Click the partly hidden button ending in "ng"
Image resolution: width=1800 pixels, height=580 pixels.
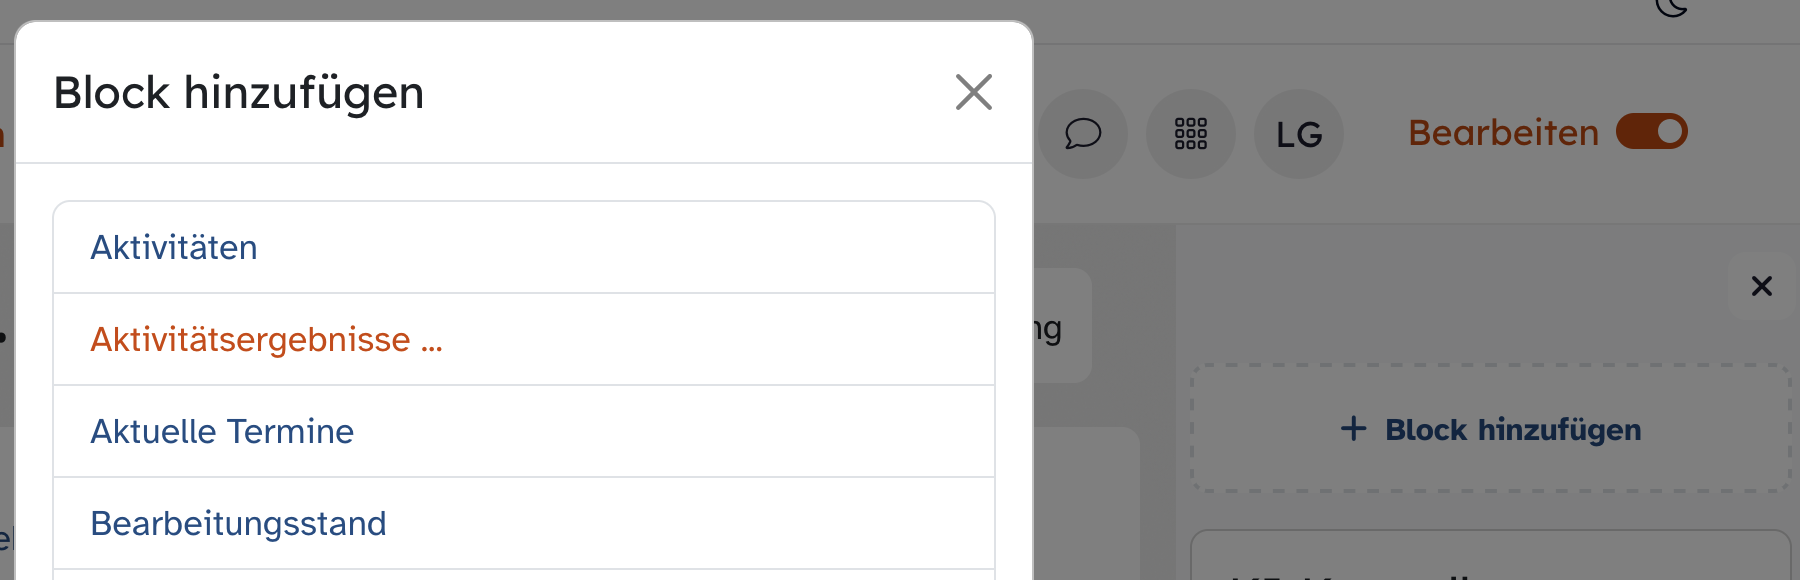[1060, 326]
